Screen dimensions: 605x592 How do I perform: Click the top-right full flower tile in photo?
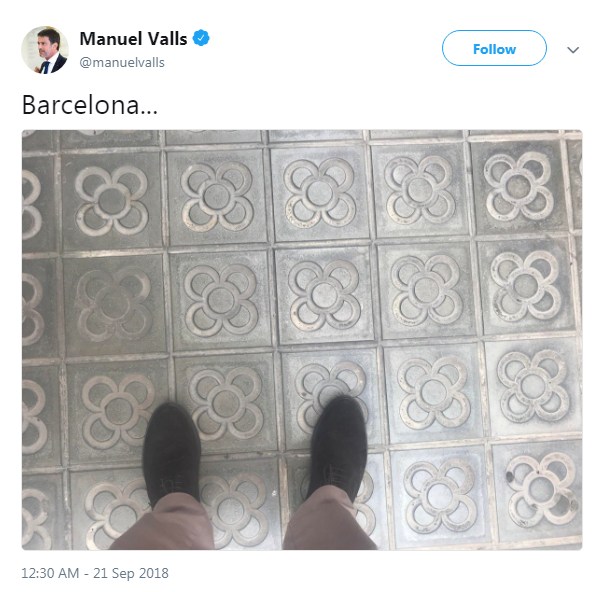pyautogui.click(x=519, y=187)
